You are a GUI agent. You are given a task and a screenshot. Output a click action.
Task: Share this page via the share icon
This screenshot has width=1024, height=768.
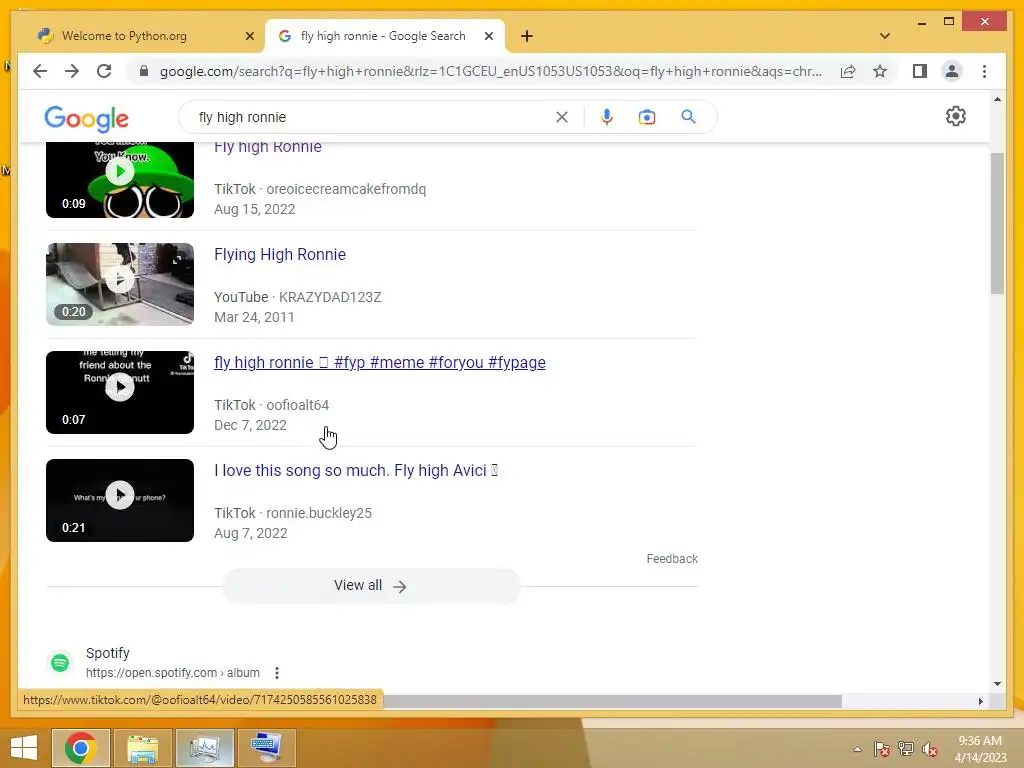848,71
